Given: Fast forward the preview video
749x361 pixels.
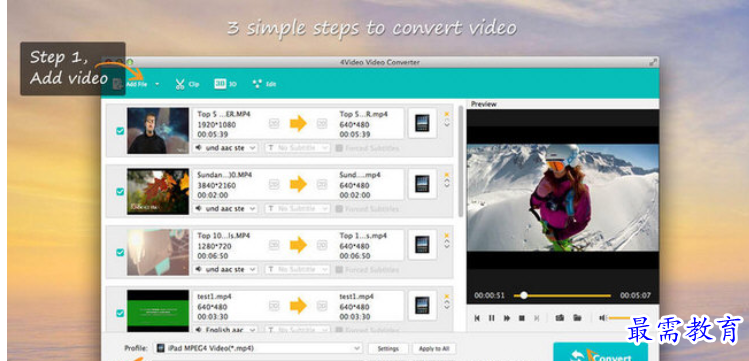Looking at the screenshot, I should [506, 318].
